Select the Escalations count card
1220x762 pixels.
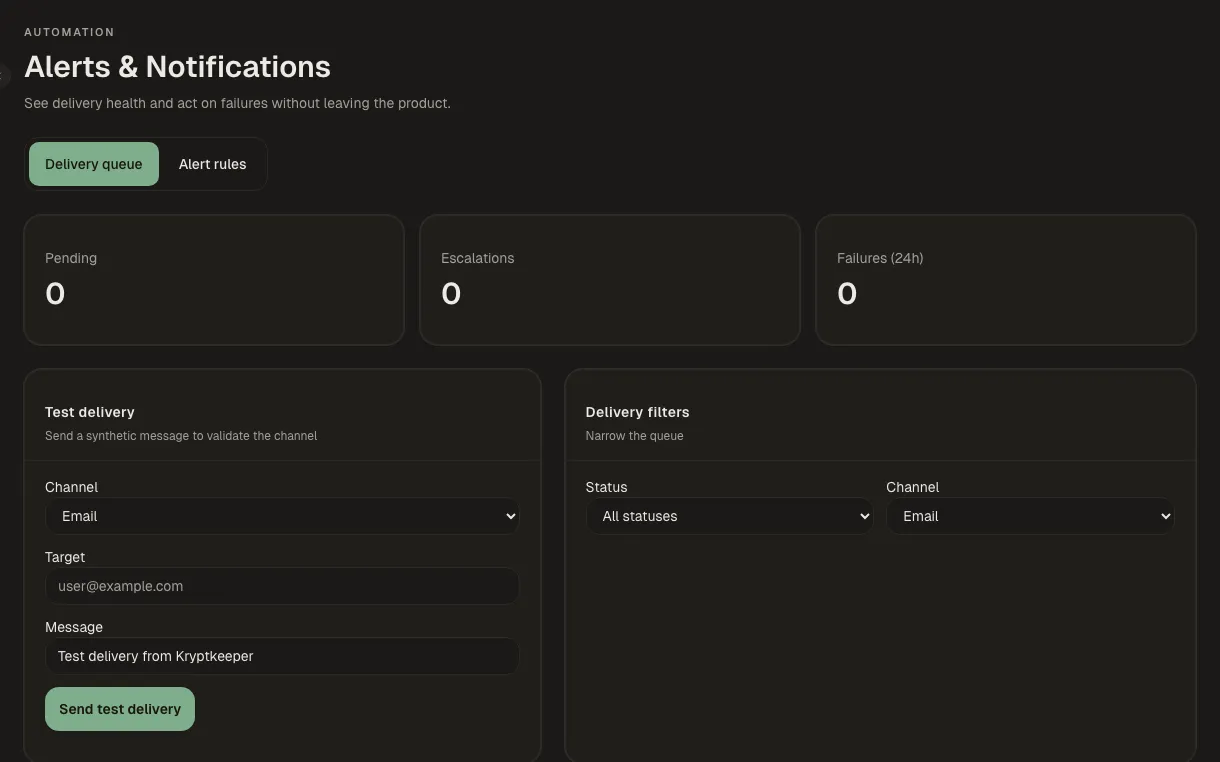pyautogui.click(x=610, y=280)
